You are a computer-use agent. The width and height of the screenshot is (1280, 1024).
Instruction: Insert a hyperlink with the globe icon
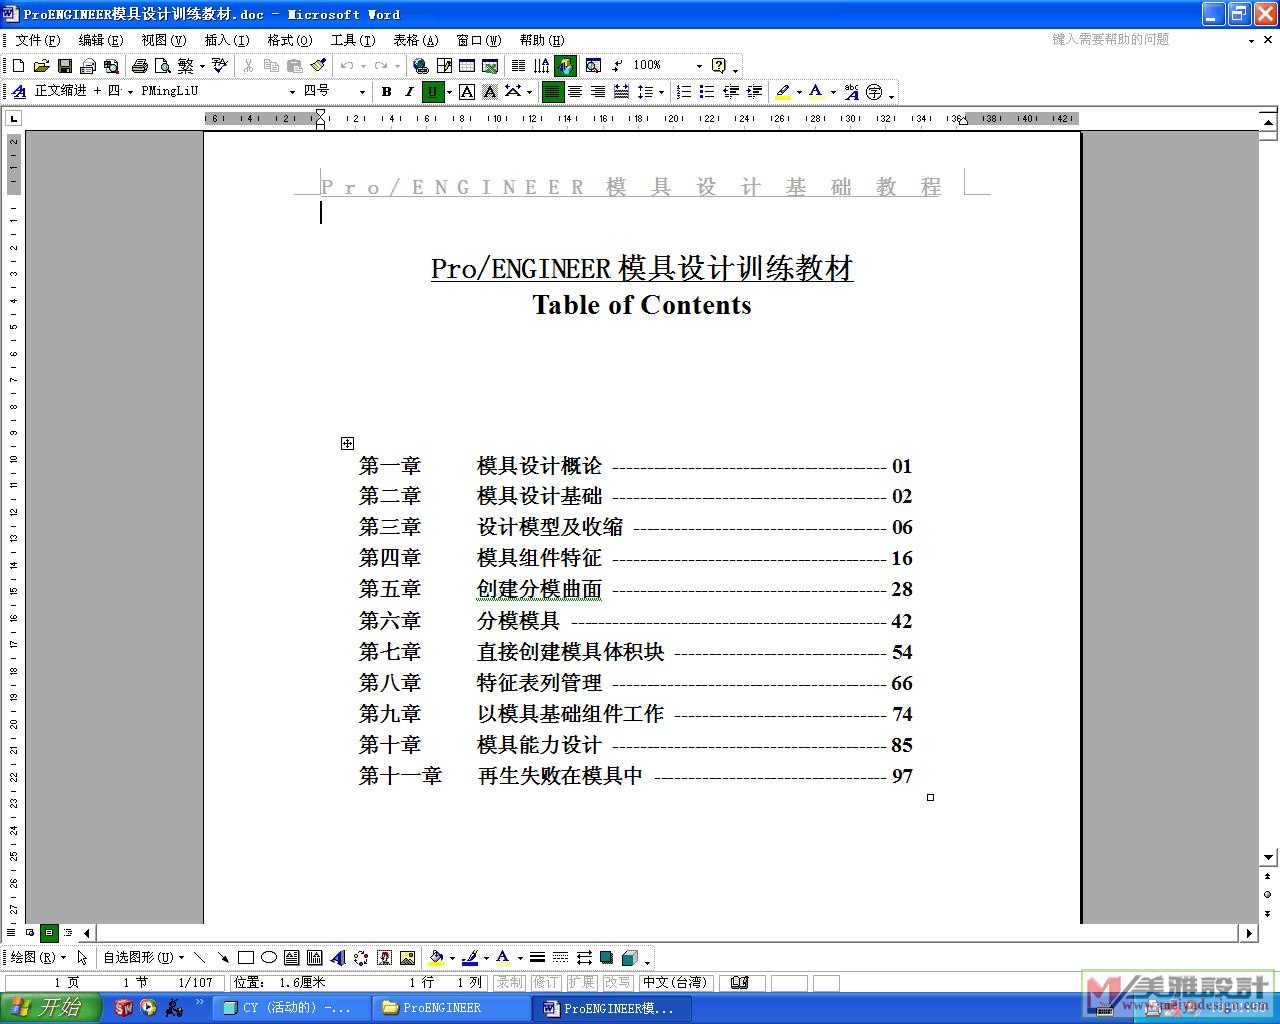pyautogui.click(x=421, y=66)
